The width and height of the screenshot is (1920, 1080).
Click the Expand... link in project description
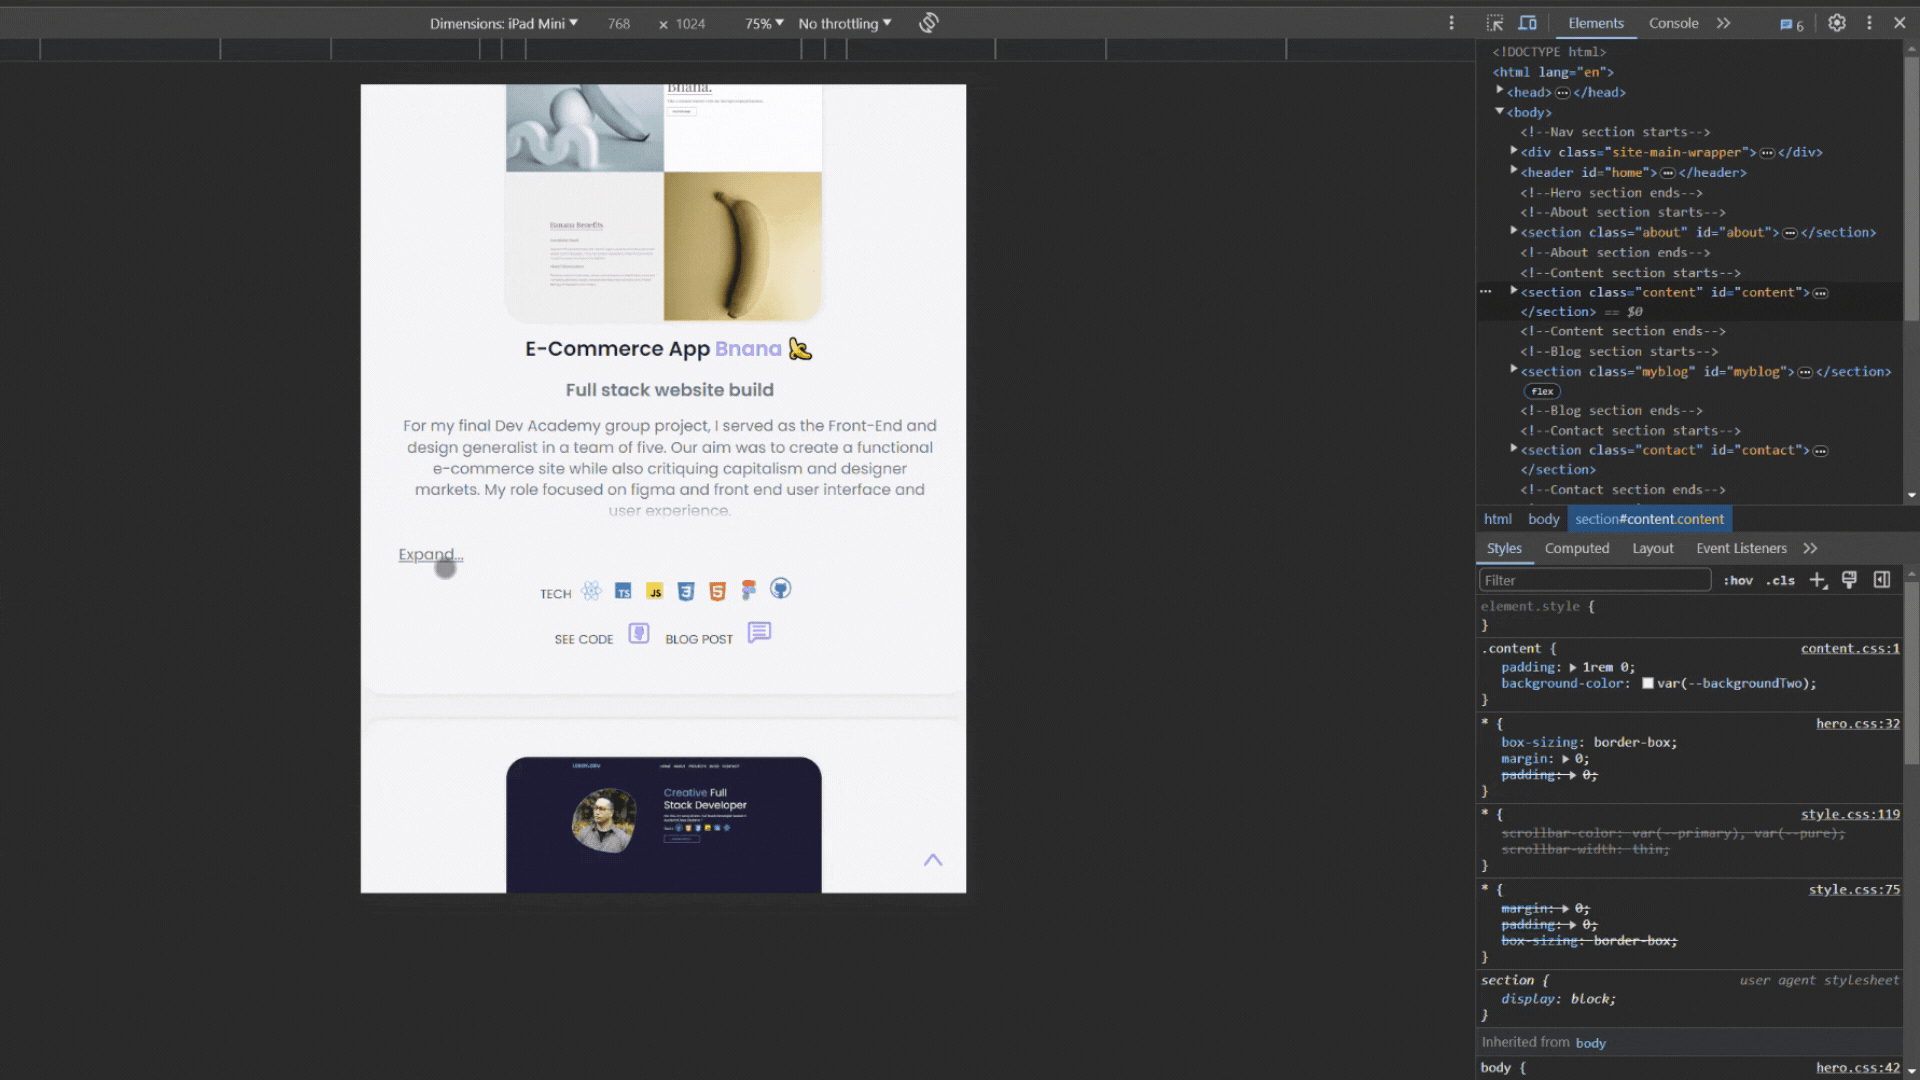tap(430, 554)
